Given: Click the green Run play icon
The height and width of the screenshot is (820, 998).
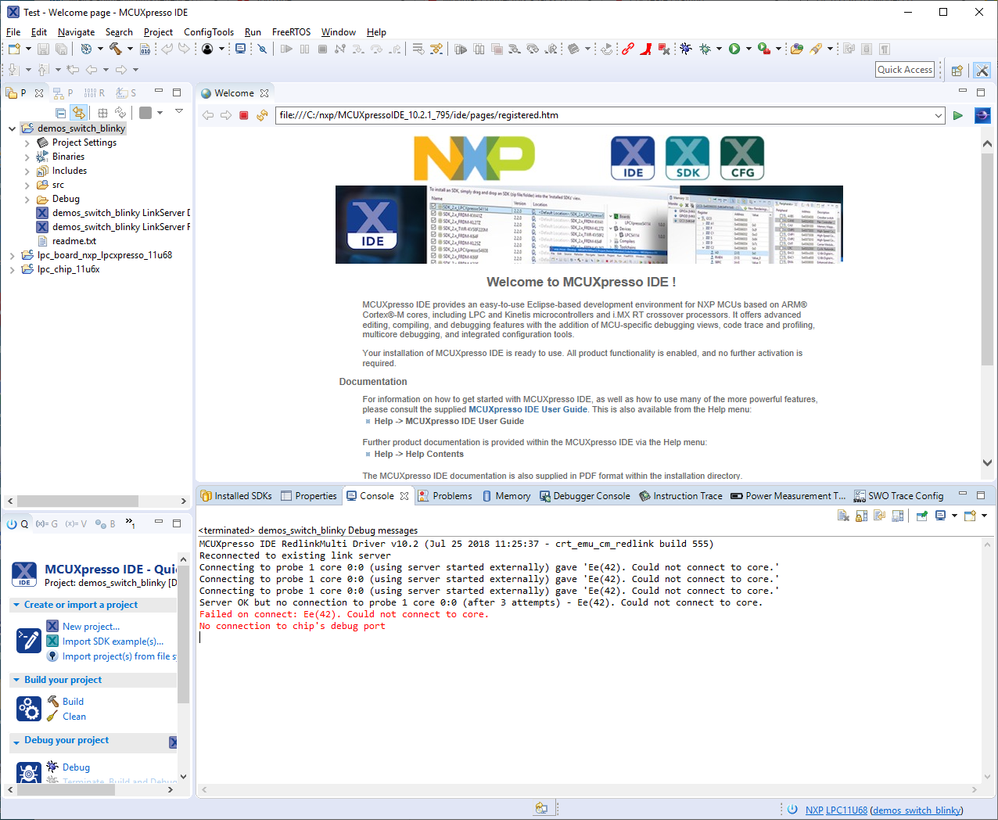Looking at the screenshot, I should coord(734,49).
